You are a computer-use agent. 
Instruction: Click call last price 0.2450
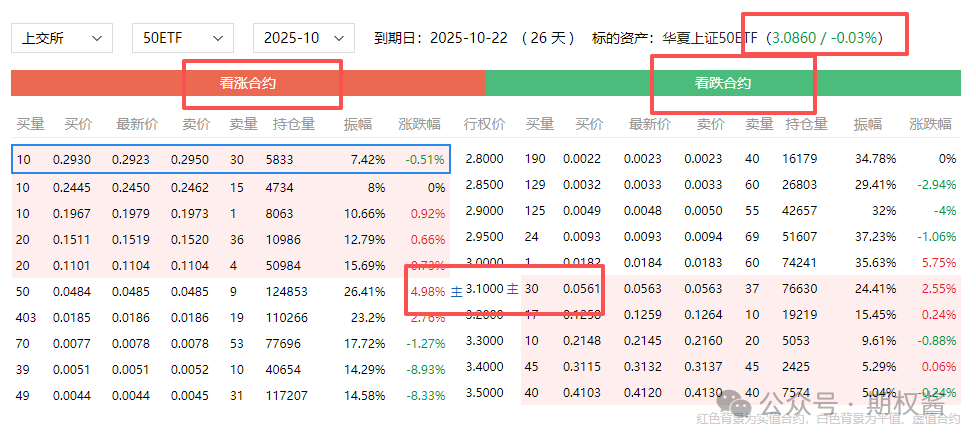pyautogui.click(x=131, y=187)
